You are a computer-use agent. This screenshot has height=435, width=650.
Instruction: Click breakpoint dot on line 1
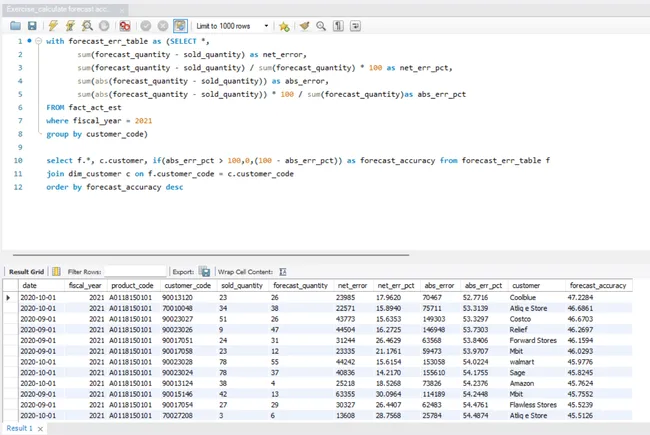tap(29, 41)
